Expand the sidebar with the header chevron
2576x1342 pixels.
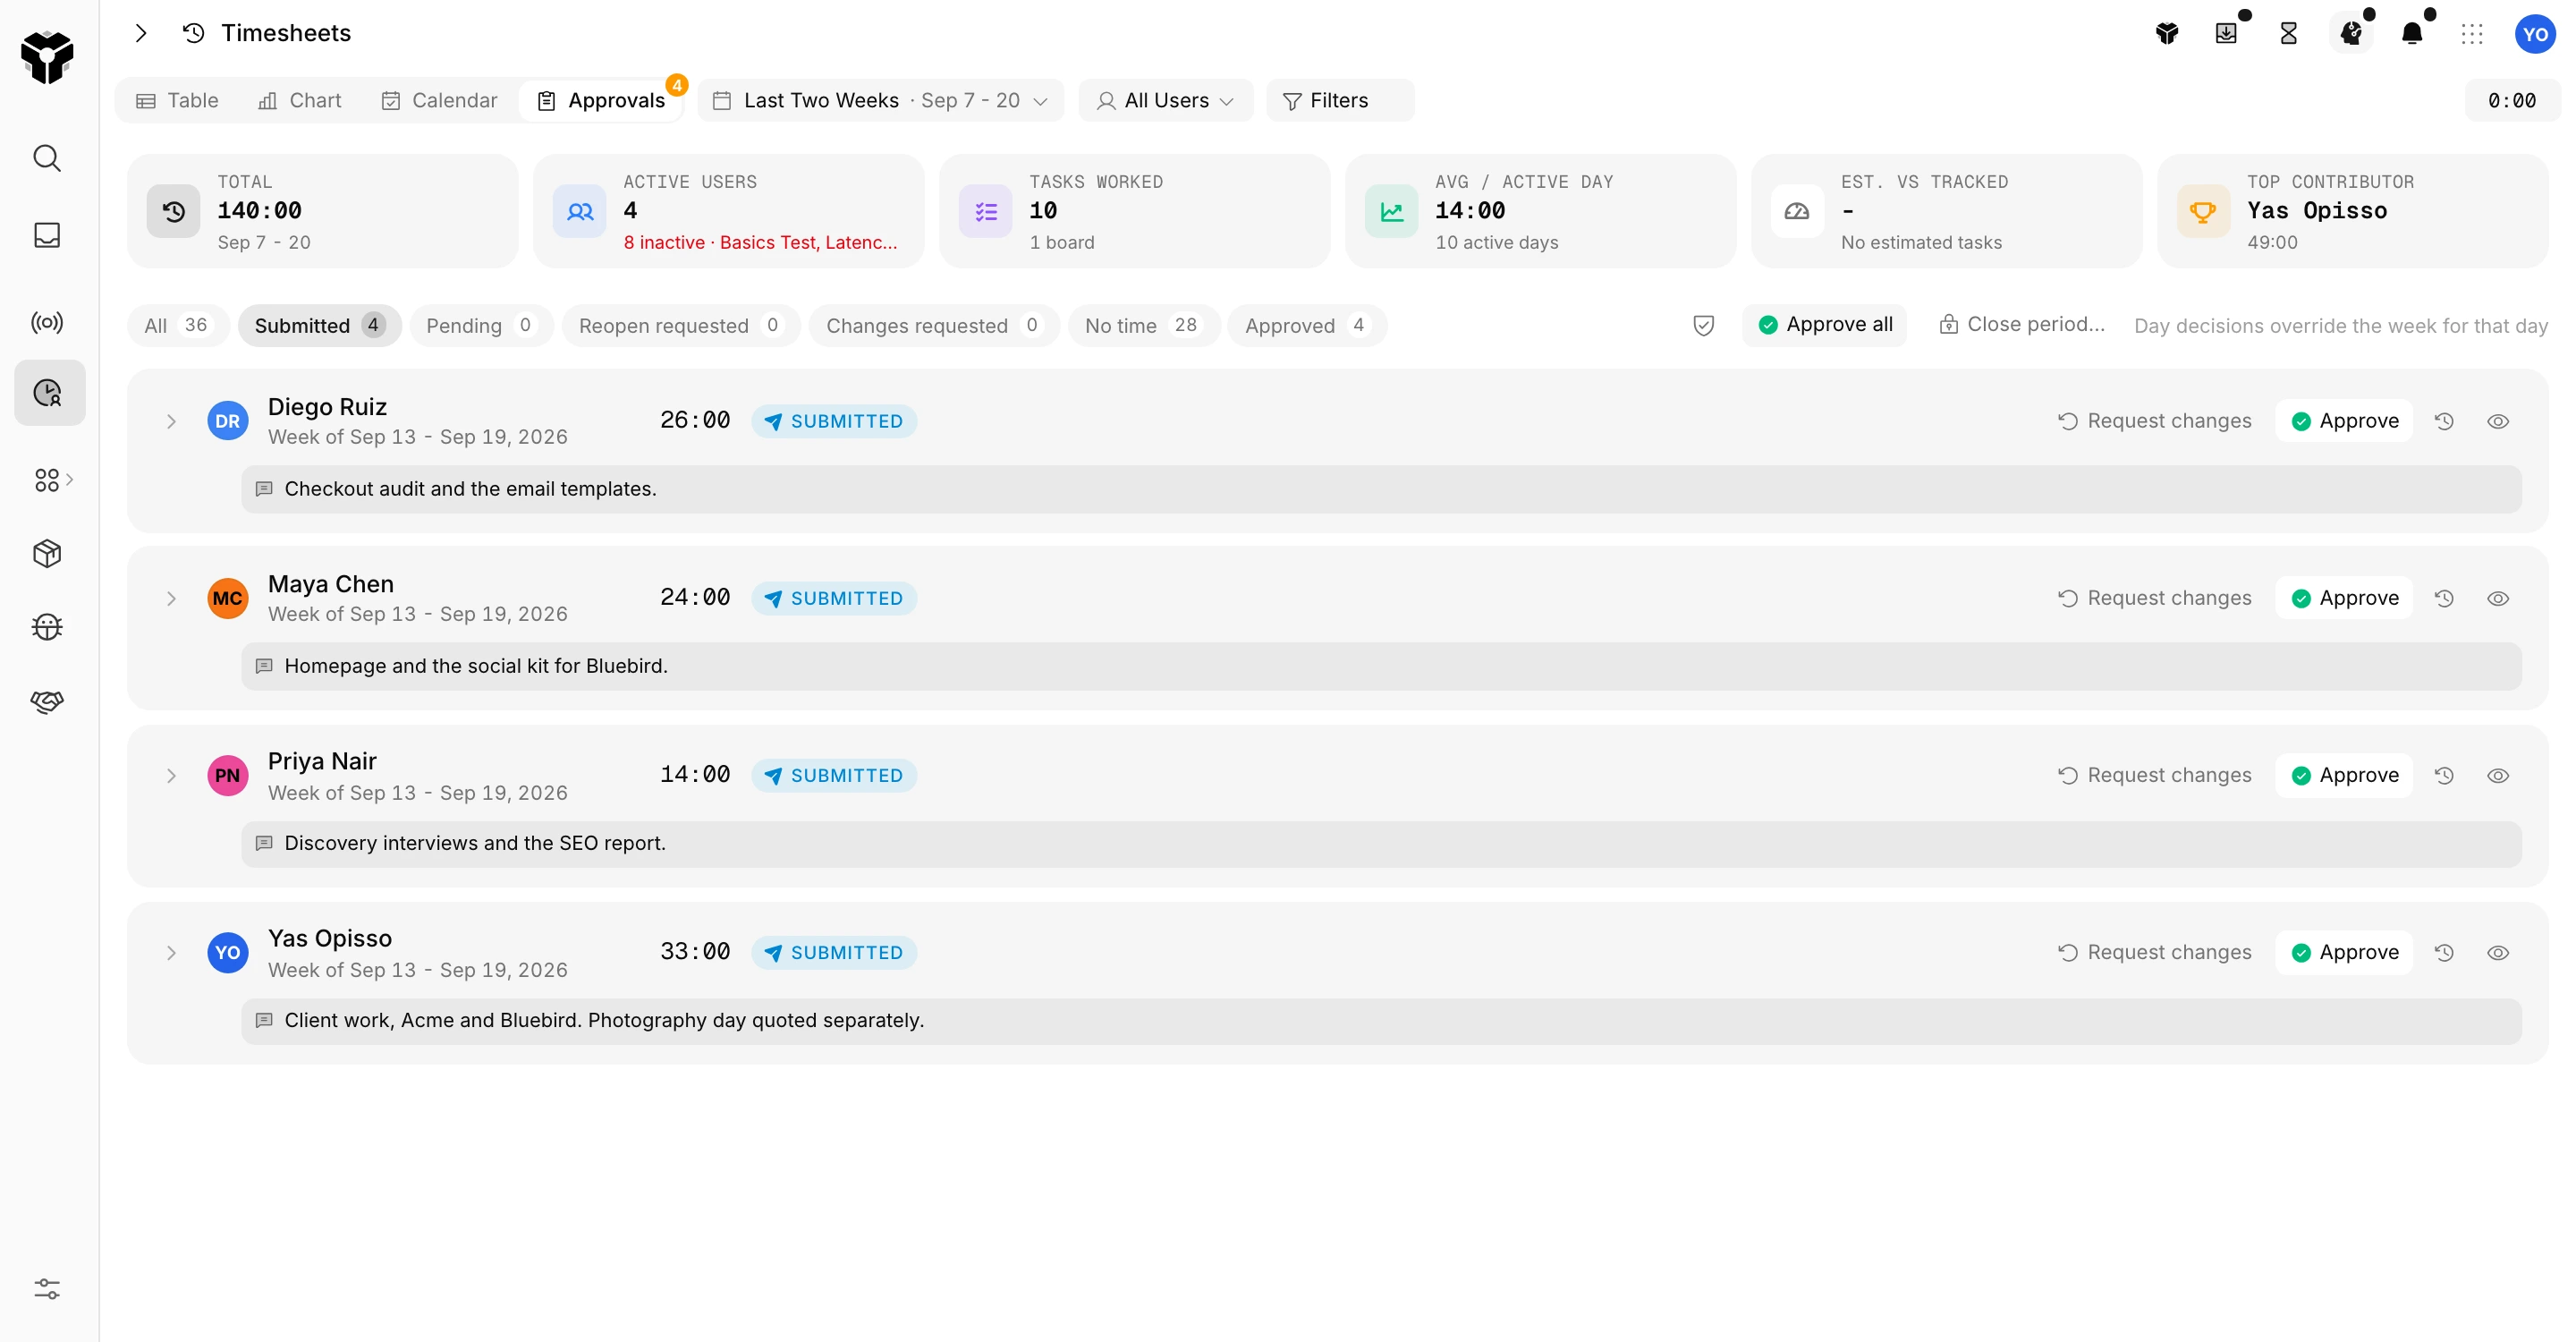click(x=141, y=33)
